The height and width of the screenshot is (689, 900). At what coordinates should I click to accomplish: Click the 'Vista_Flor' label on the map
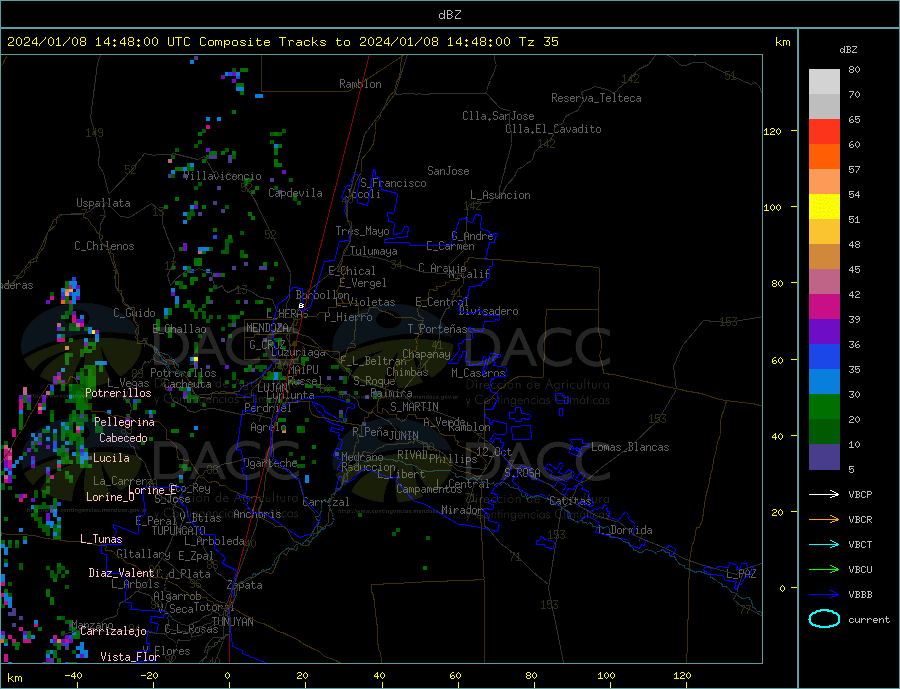130,657
